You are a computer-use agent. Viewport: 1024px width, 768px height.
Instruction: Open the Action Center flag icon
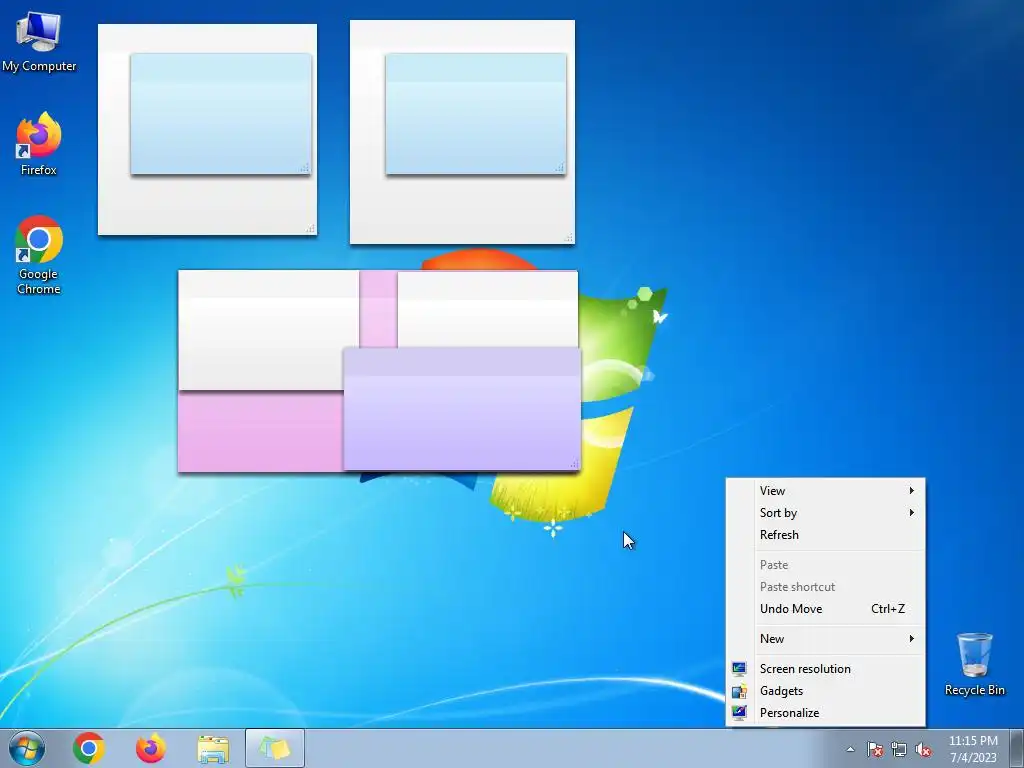(x=875, y=749)
